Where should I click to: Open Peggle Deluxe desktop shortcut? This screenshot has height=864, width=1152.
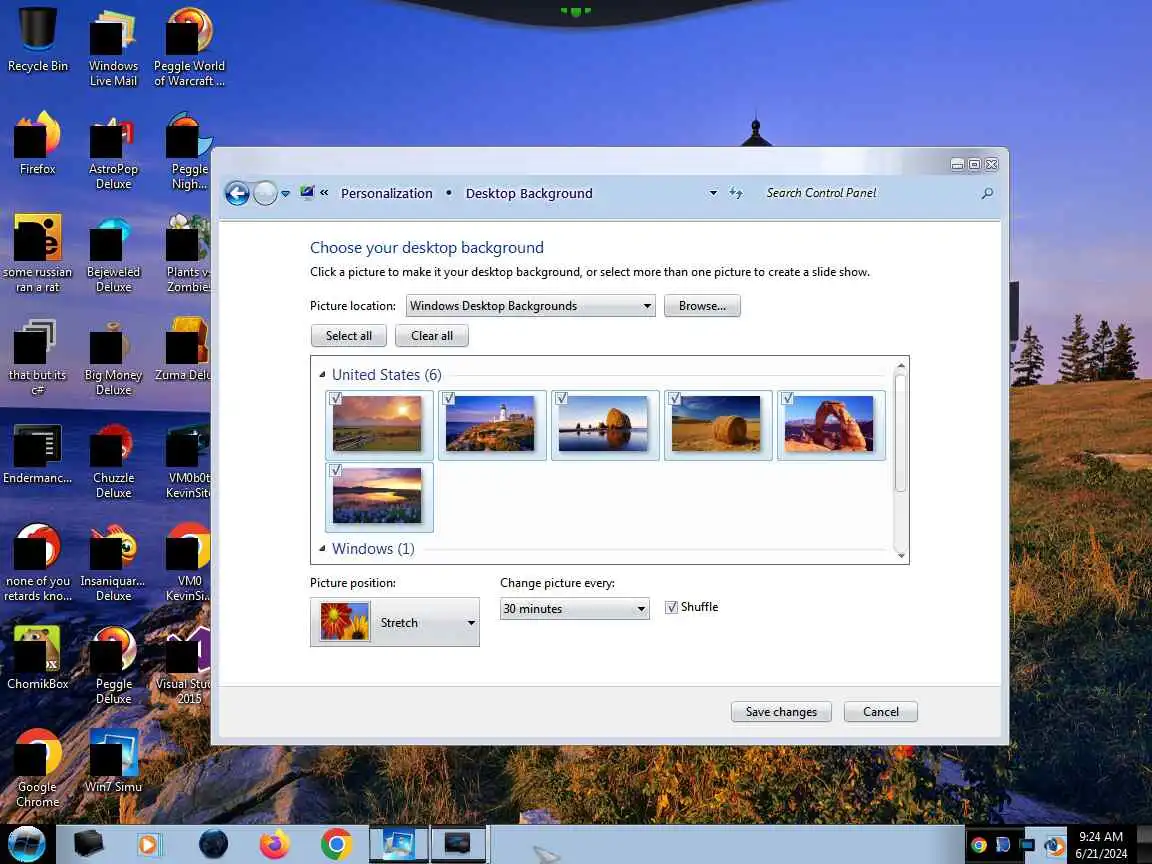click(113, 666)
